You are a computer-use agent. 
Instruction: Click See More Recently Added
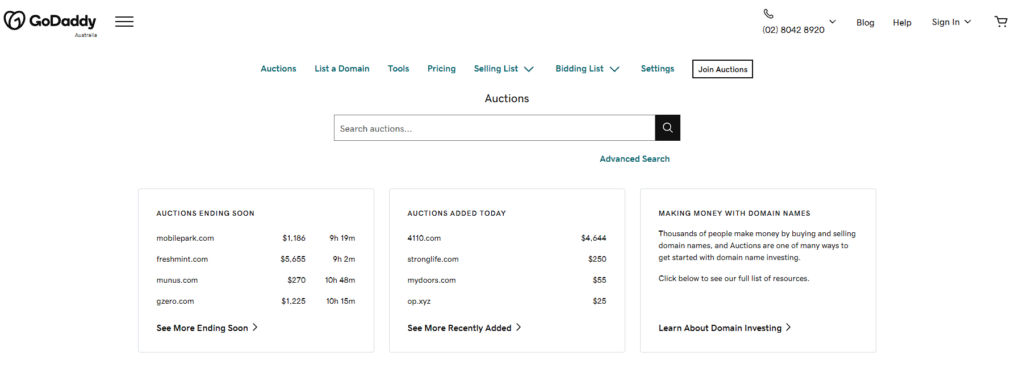coord(464,328)
